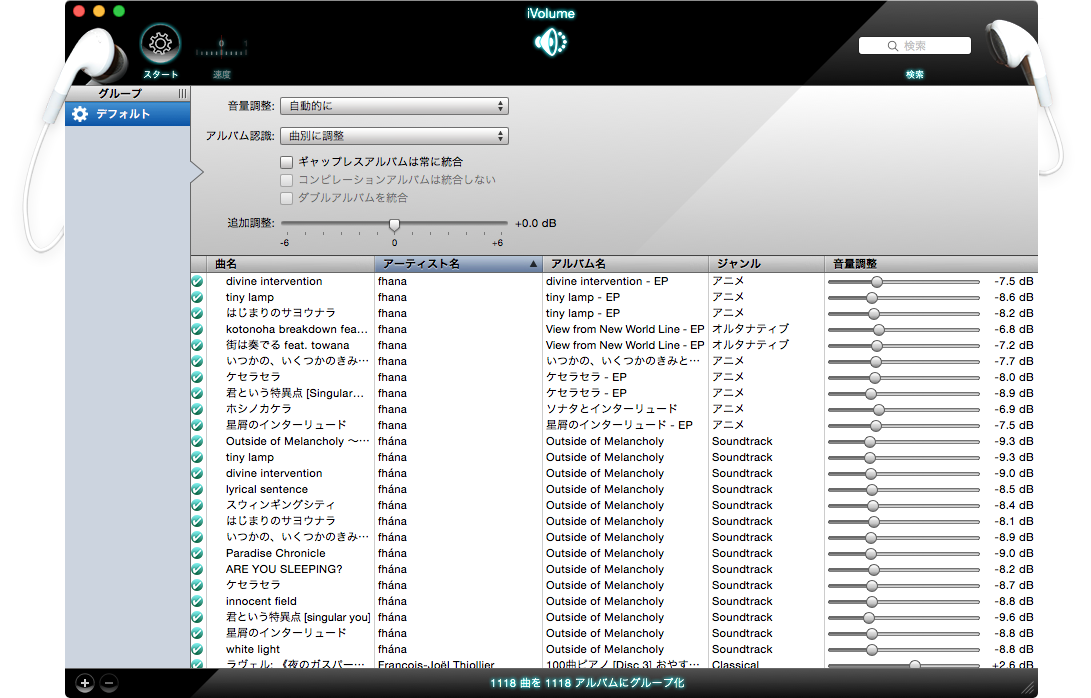1091x698 pixels.
Task: Click the checkmark icon for divine intervention fhana
Action: (198, 281)
